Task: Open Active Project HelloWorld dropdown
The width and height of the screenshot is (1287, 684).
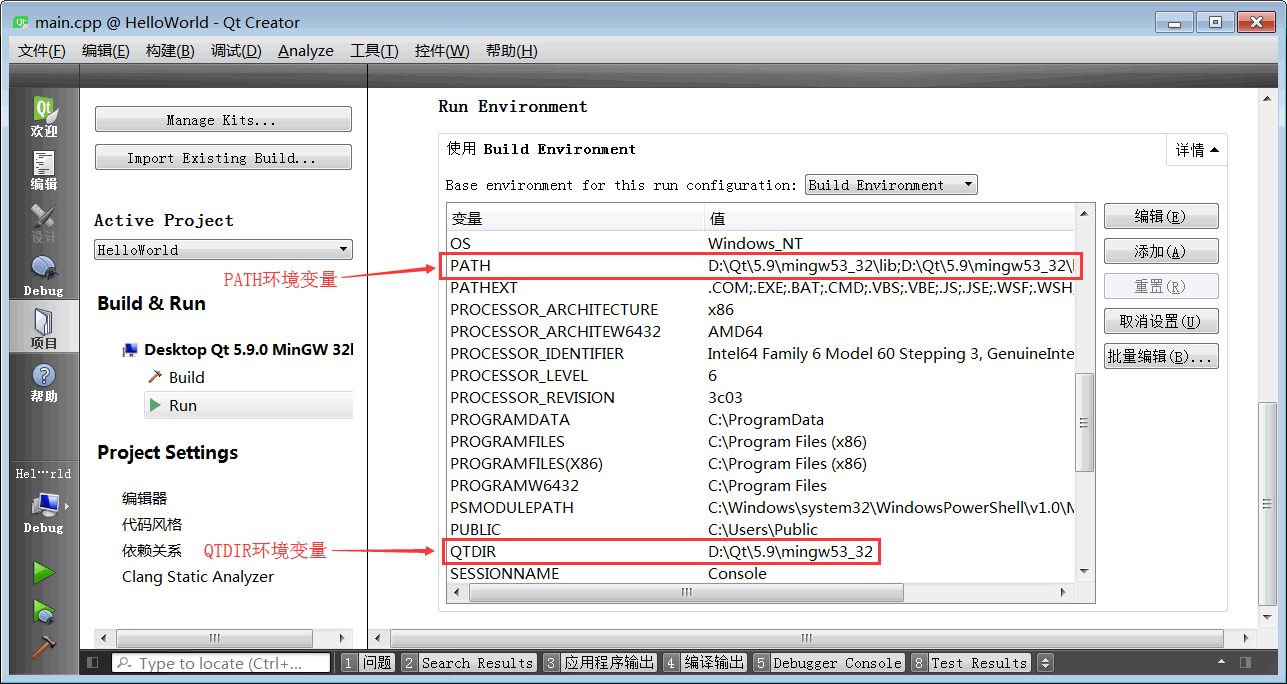Action: tap(223, 250)
